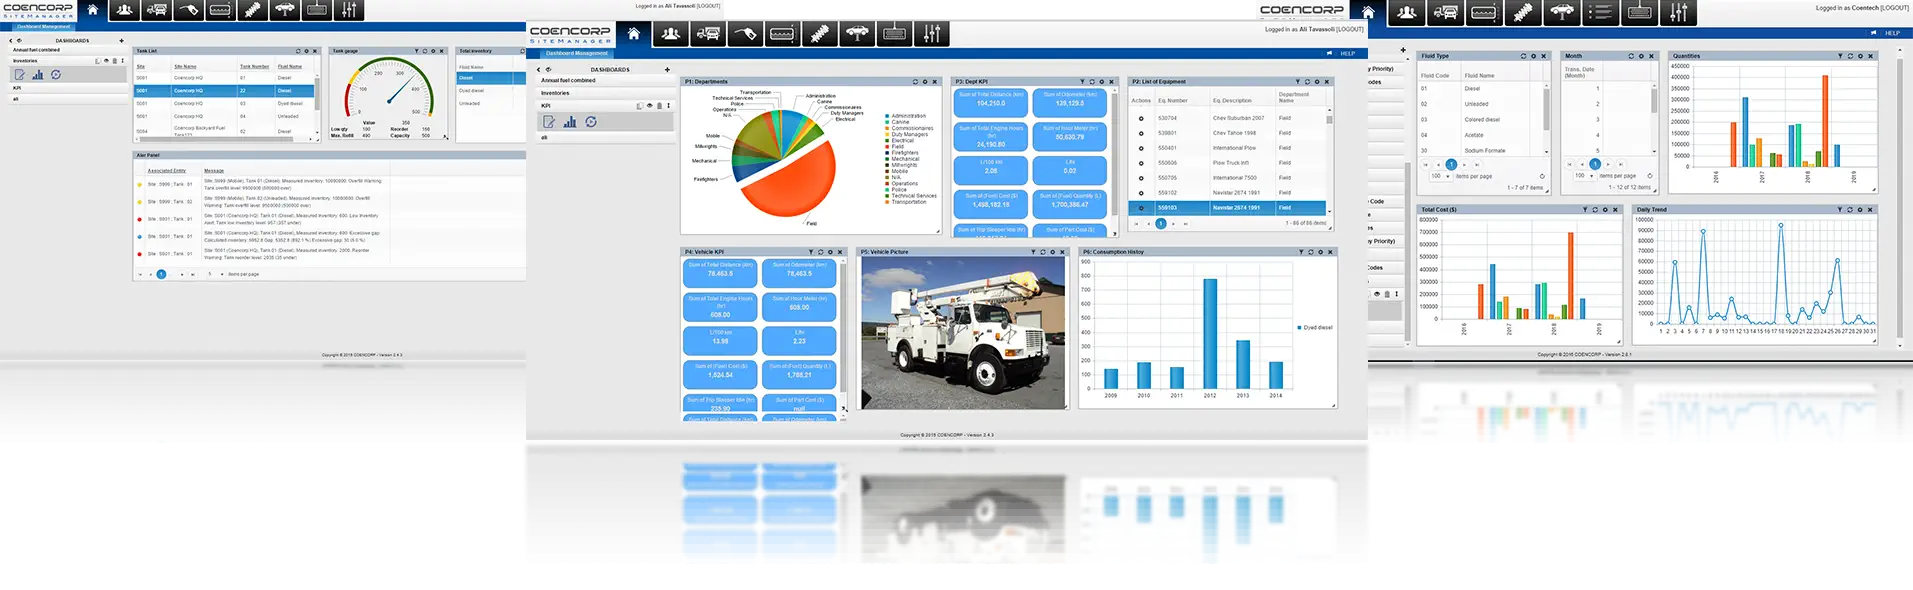Click the tall 2012 bar in Consumption History
Image resolution: width=1913 pixels, height=590 pixels.
1210,333
